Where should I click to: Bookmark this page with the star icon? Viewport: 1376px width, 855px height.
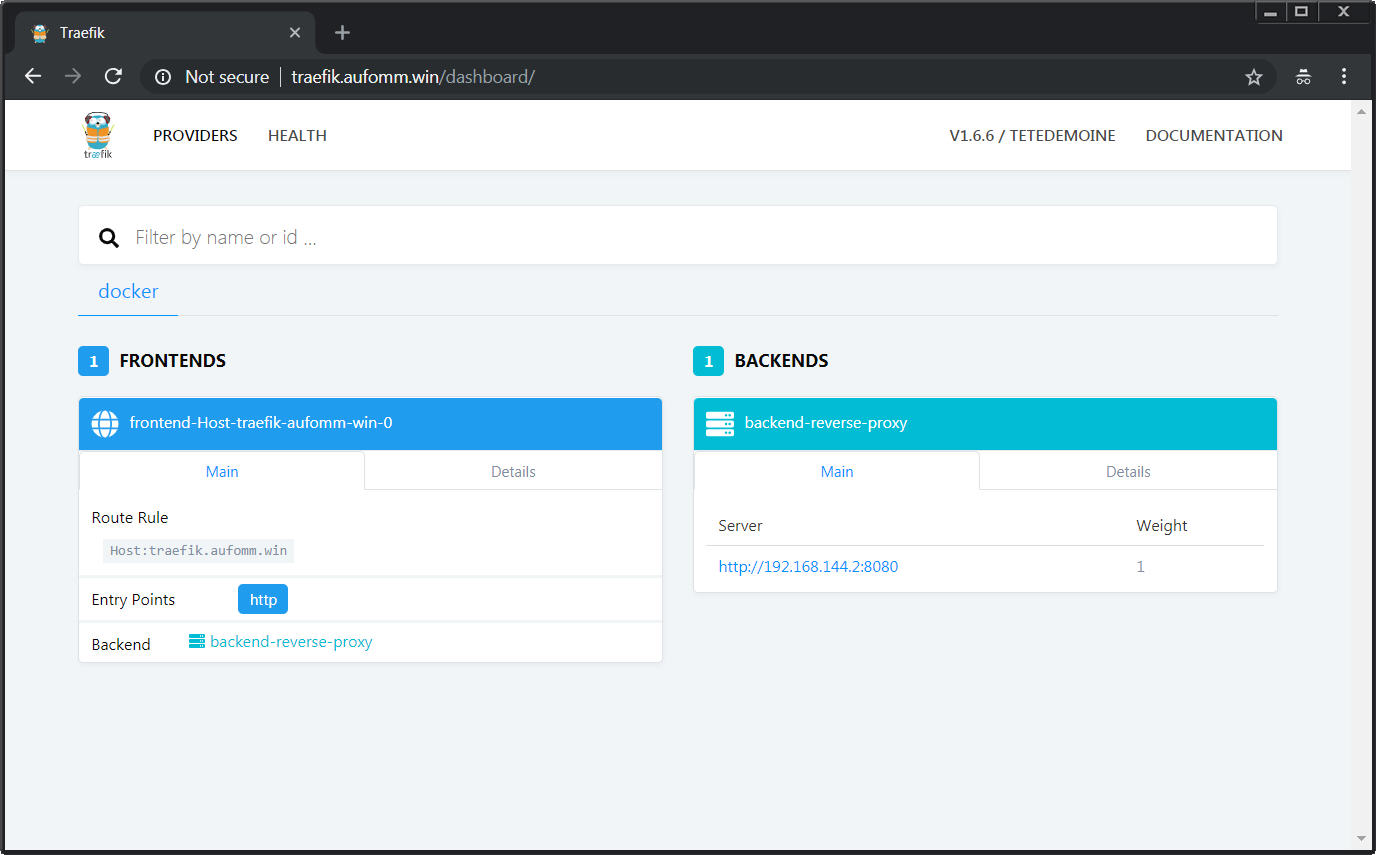[x=1253, y=77]
